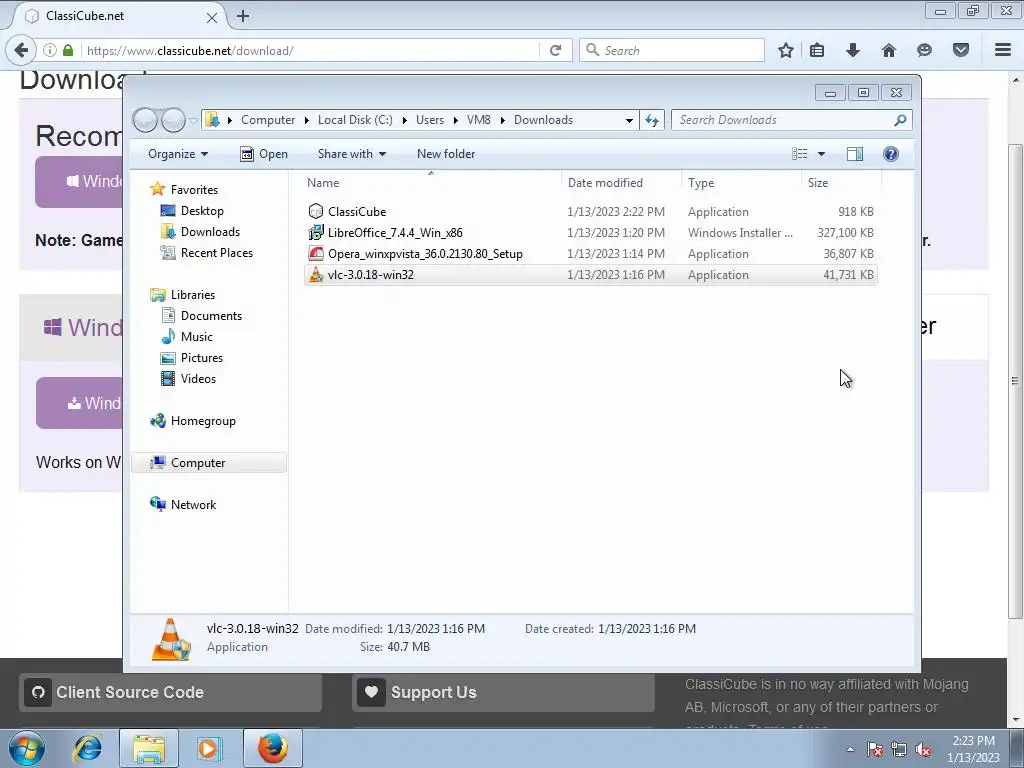The height and width of the screenshot is (768, 1024).
Task: Click Local Disk (C:) in the breadcrumb
Action: click(355, 120)
